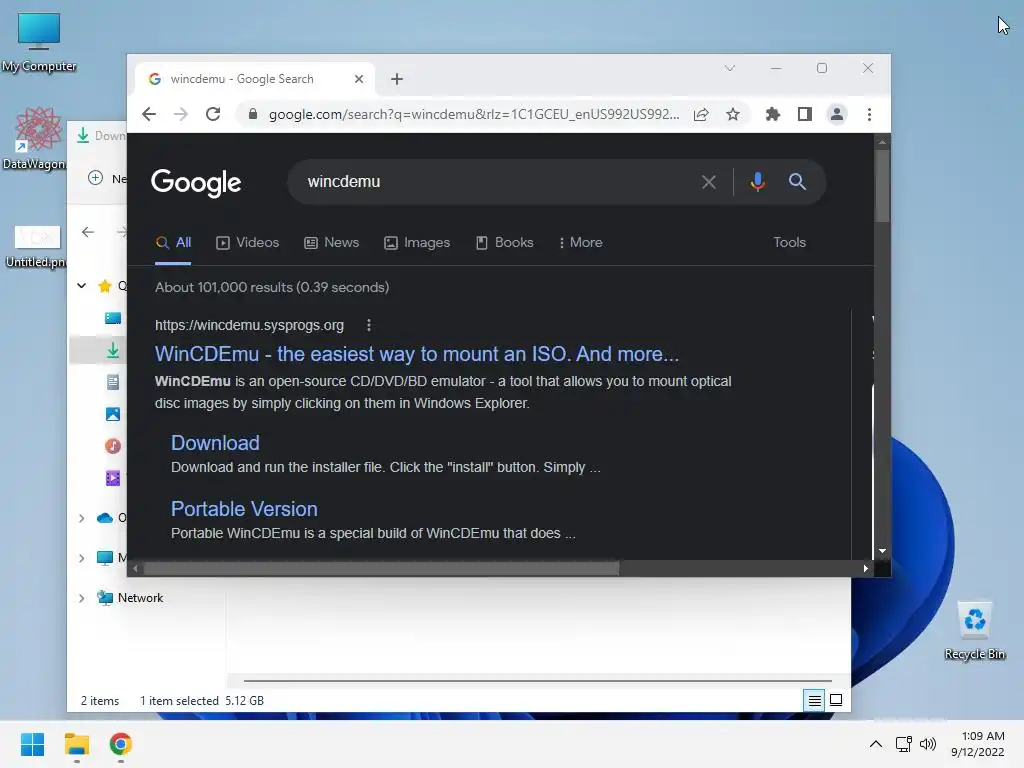
Task: View site information lock icon
Action: (253, 114)
